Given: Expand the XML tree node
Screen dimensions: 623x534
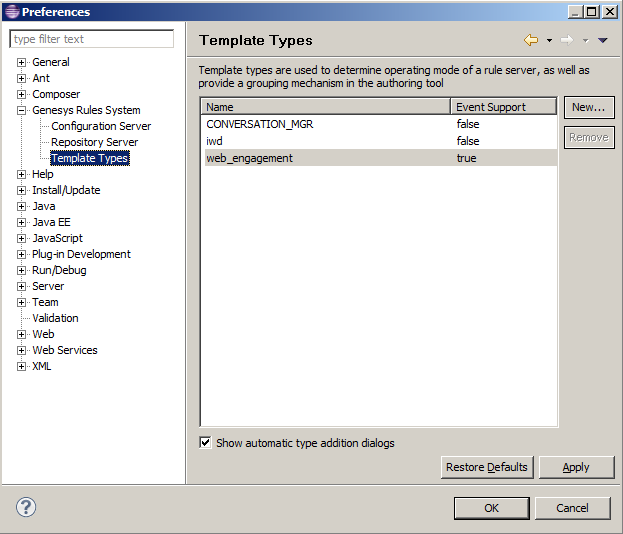Looking at the screenshot, I should click(x=21, y=366).
